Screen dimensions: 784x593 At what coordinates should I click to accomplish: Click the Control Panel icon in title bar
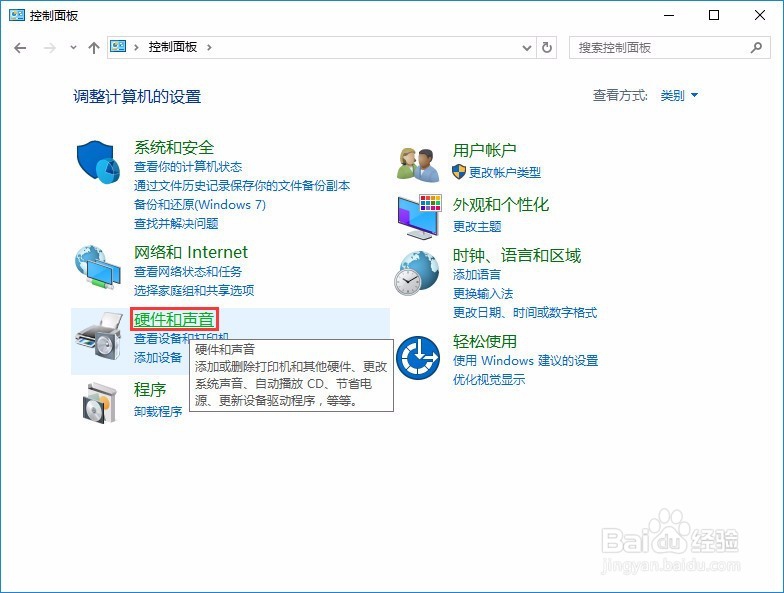(x=16, y=15)
